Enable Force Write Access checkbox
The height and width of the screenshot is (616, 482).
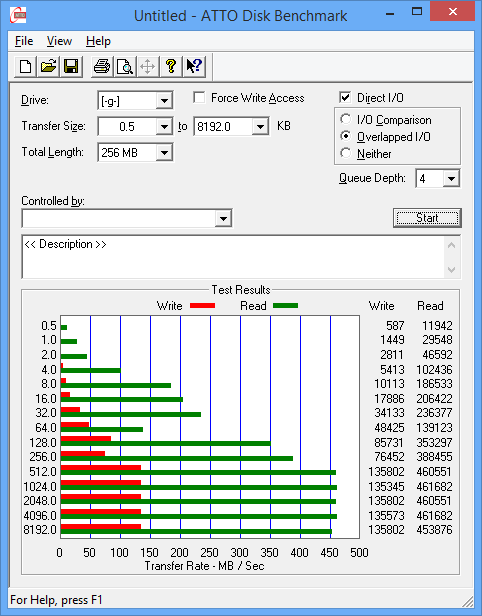[x=199, y=97]
